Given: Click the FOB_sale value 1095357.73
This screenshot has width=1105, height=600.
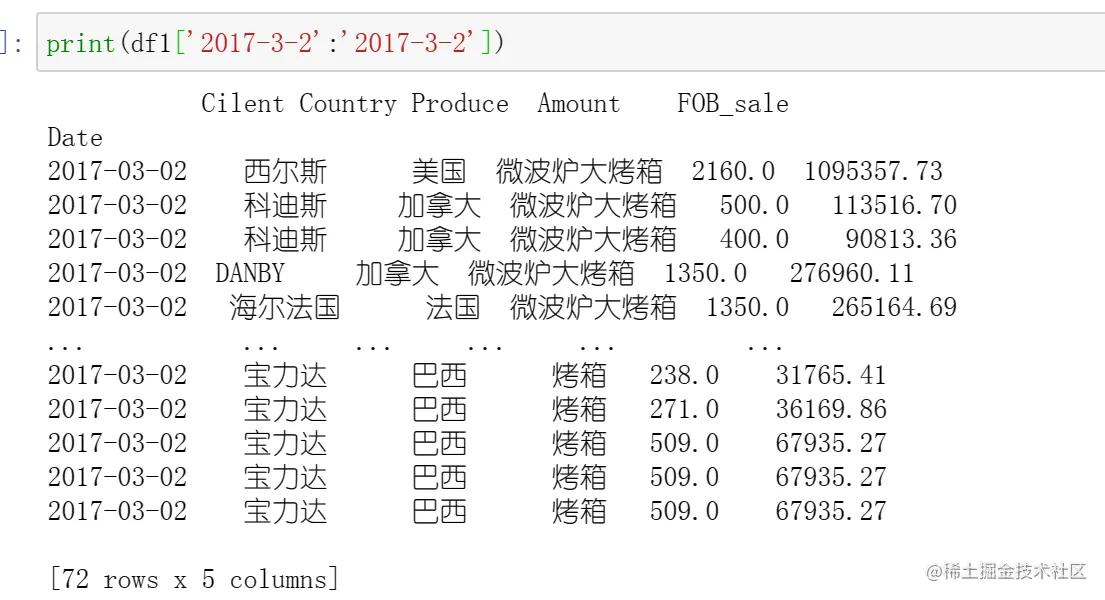Looking at the screenshot, I should (873, 171).
